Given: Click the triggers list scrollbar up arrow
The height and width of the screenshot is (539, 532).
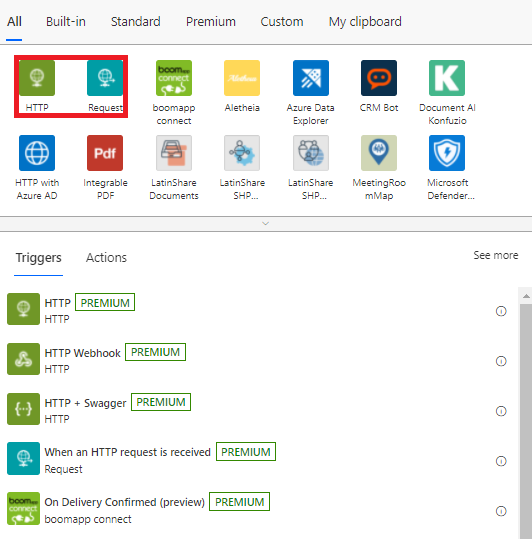Looking at the screenshot, I should (x=526, y=296).
